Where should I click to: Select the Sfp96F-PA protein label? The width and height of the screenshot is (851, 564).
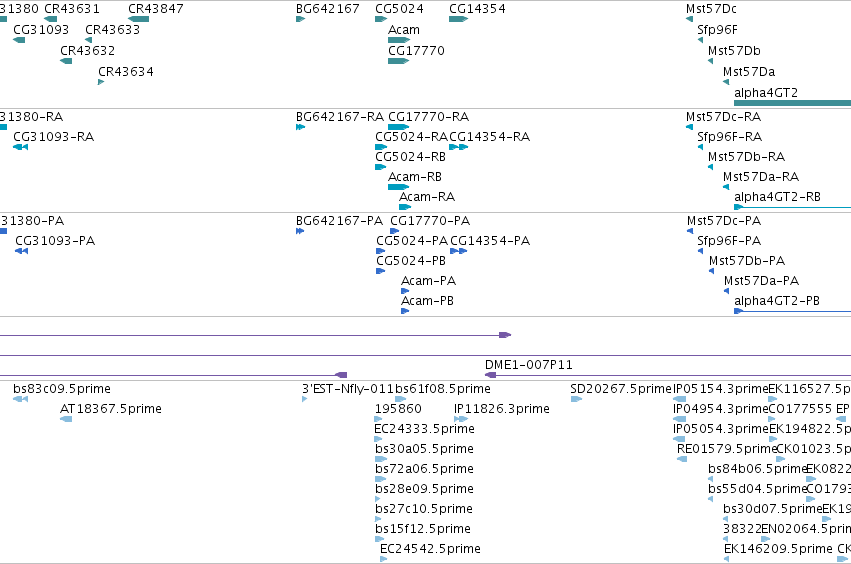click(729, 241)
